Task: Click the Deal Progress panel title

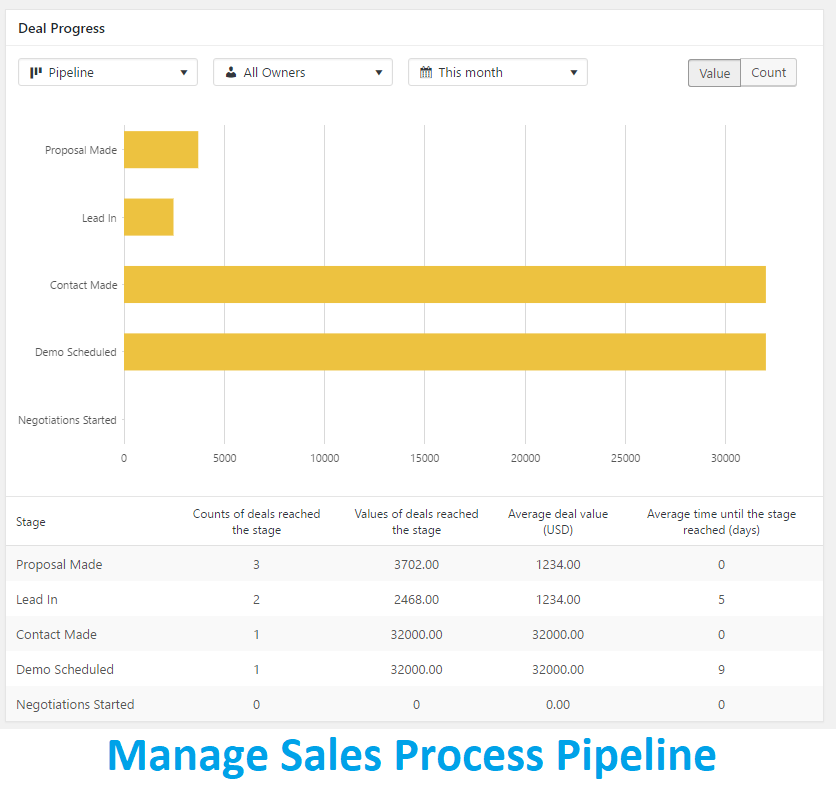Action: click(x=62, y=28)
